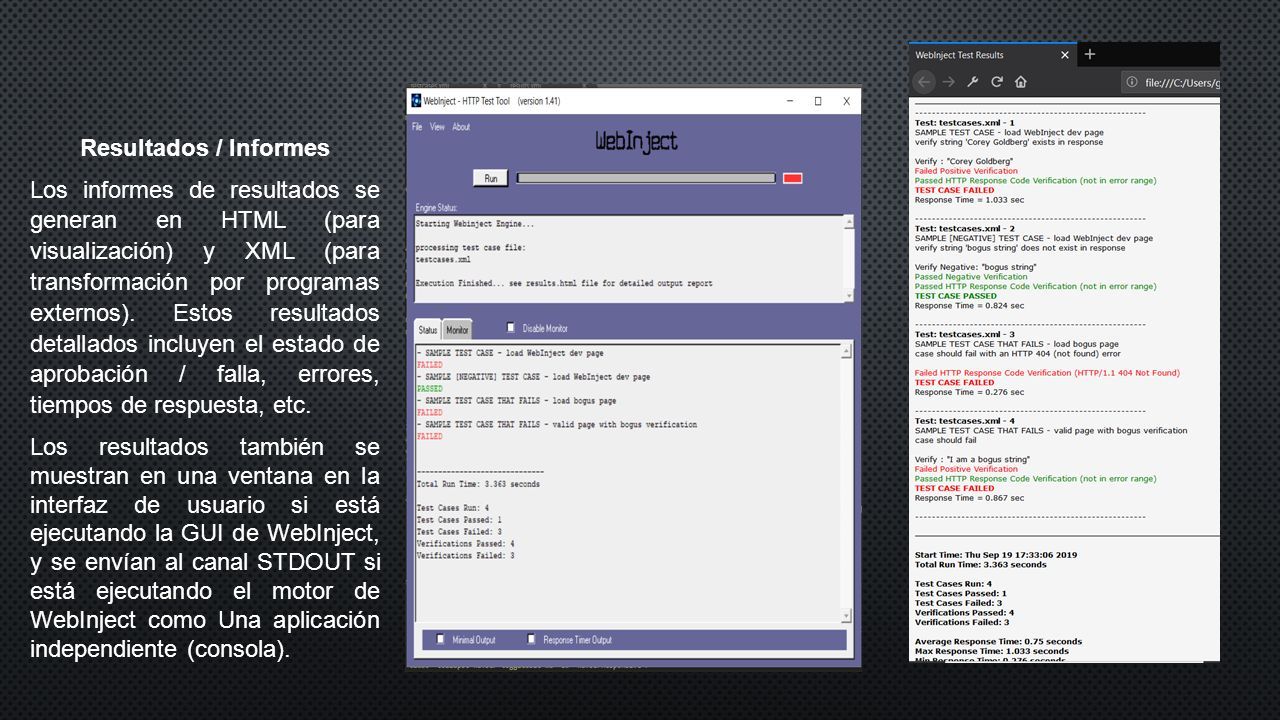The image size is (1280, 720).
Task: Minimize the WebInject window
Action: [x=789, y=101]
